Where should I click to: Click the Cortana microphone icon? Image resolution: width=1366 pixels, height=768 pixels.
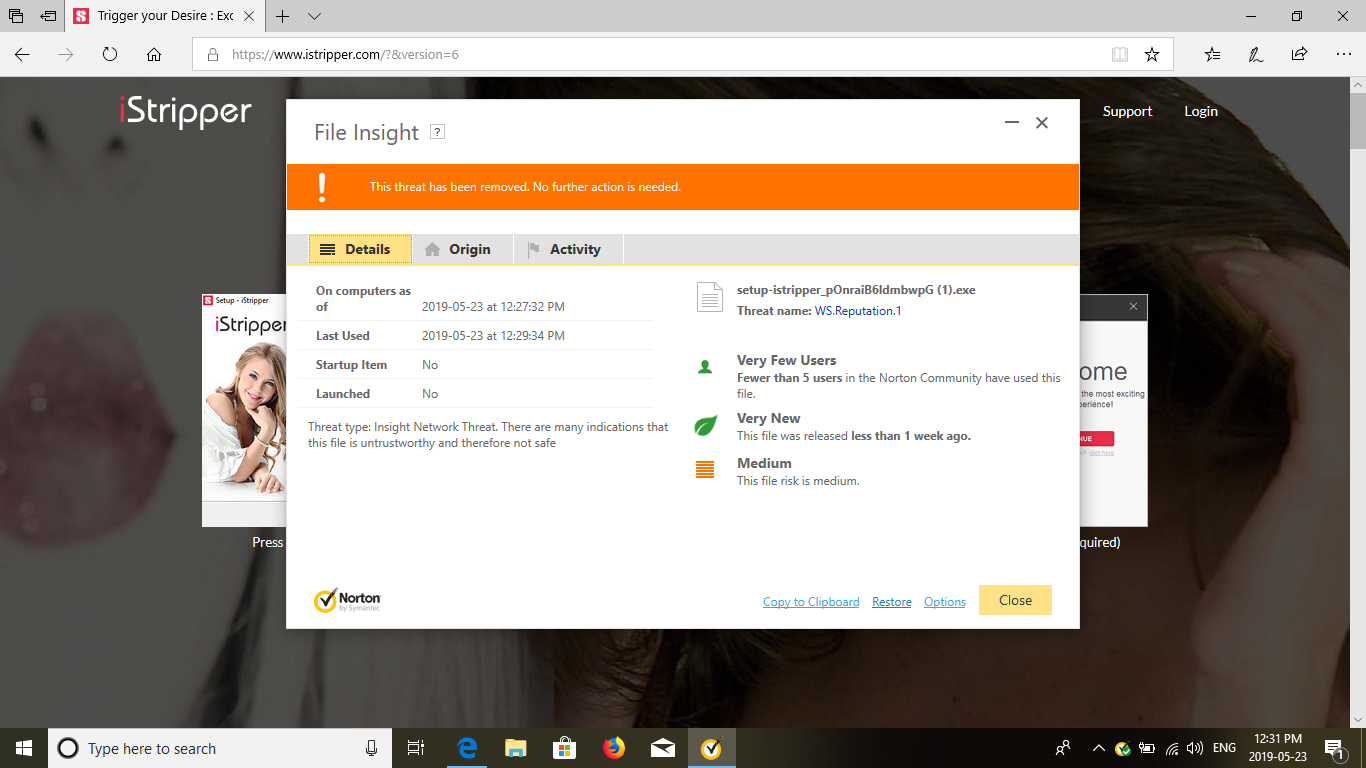pos(371,748)
